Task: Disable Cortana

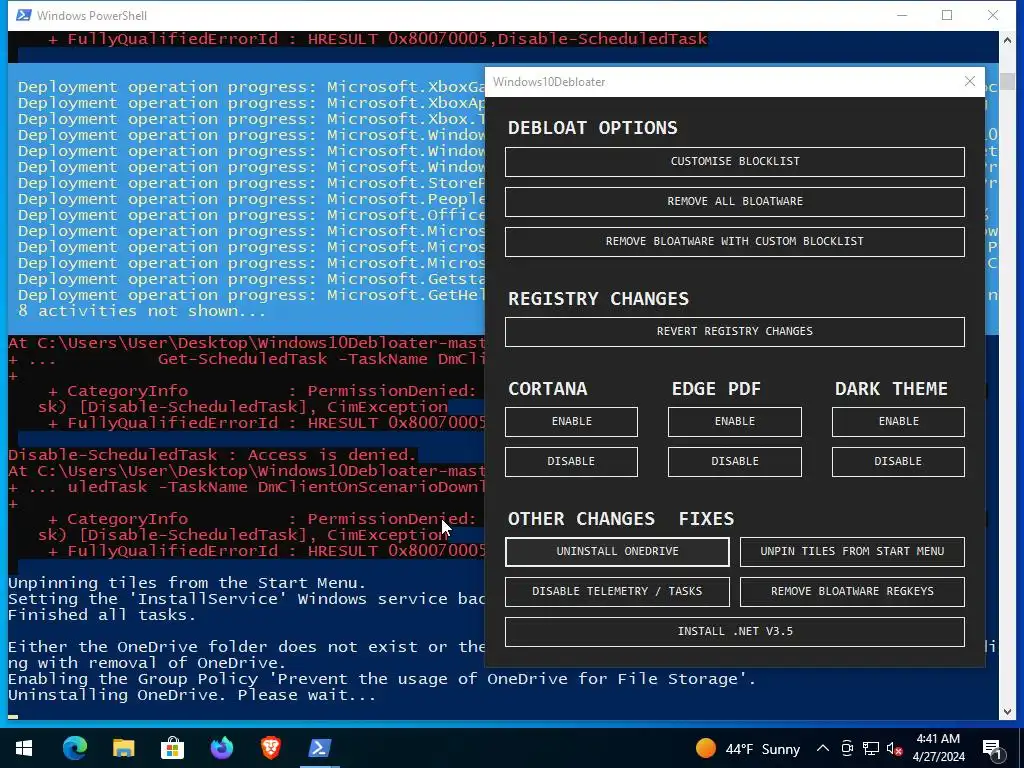Action: [571, 461]
